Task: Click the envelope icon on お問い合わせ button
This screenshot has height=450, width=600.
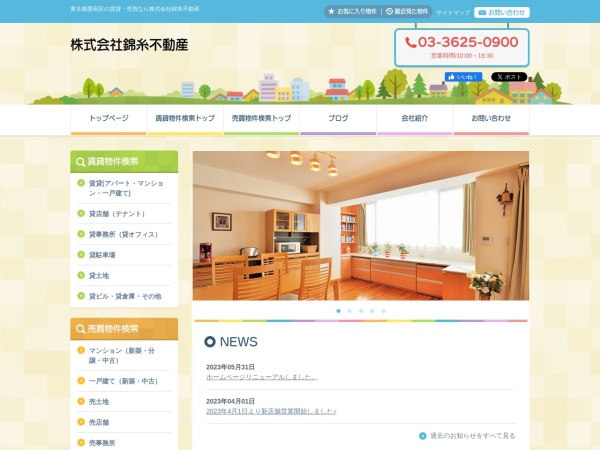Action: click(482, 13)
